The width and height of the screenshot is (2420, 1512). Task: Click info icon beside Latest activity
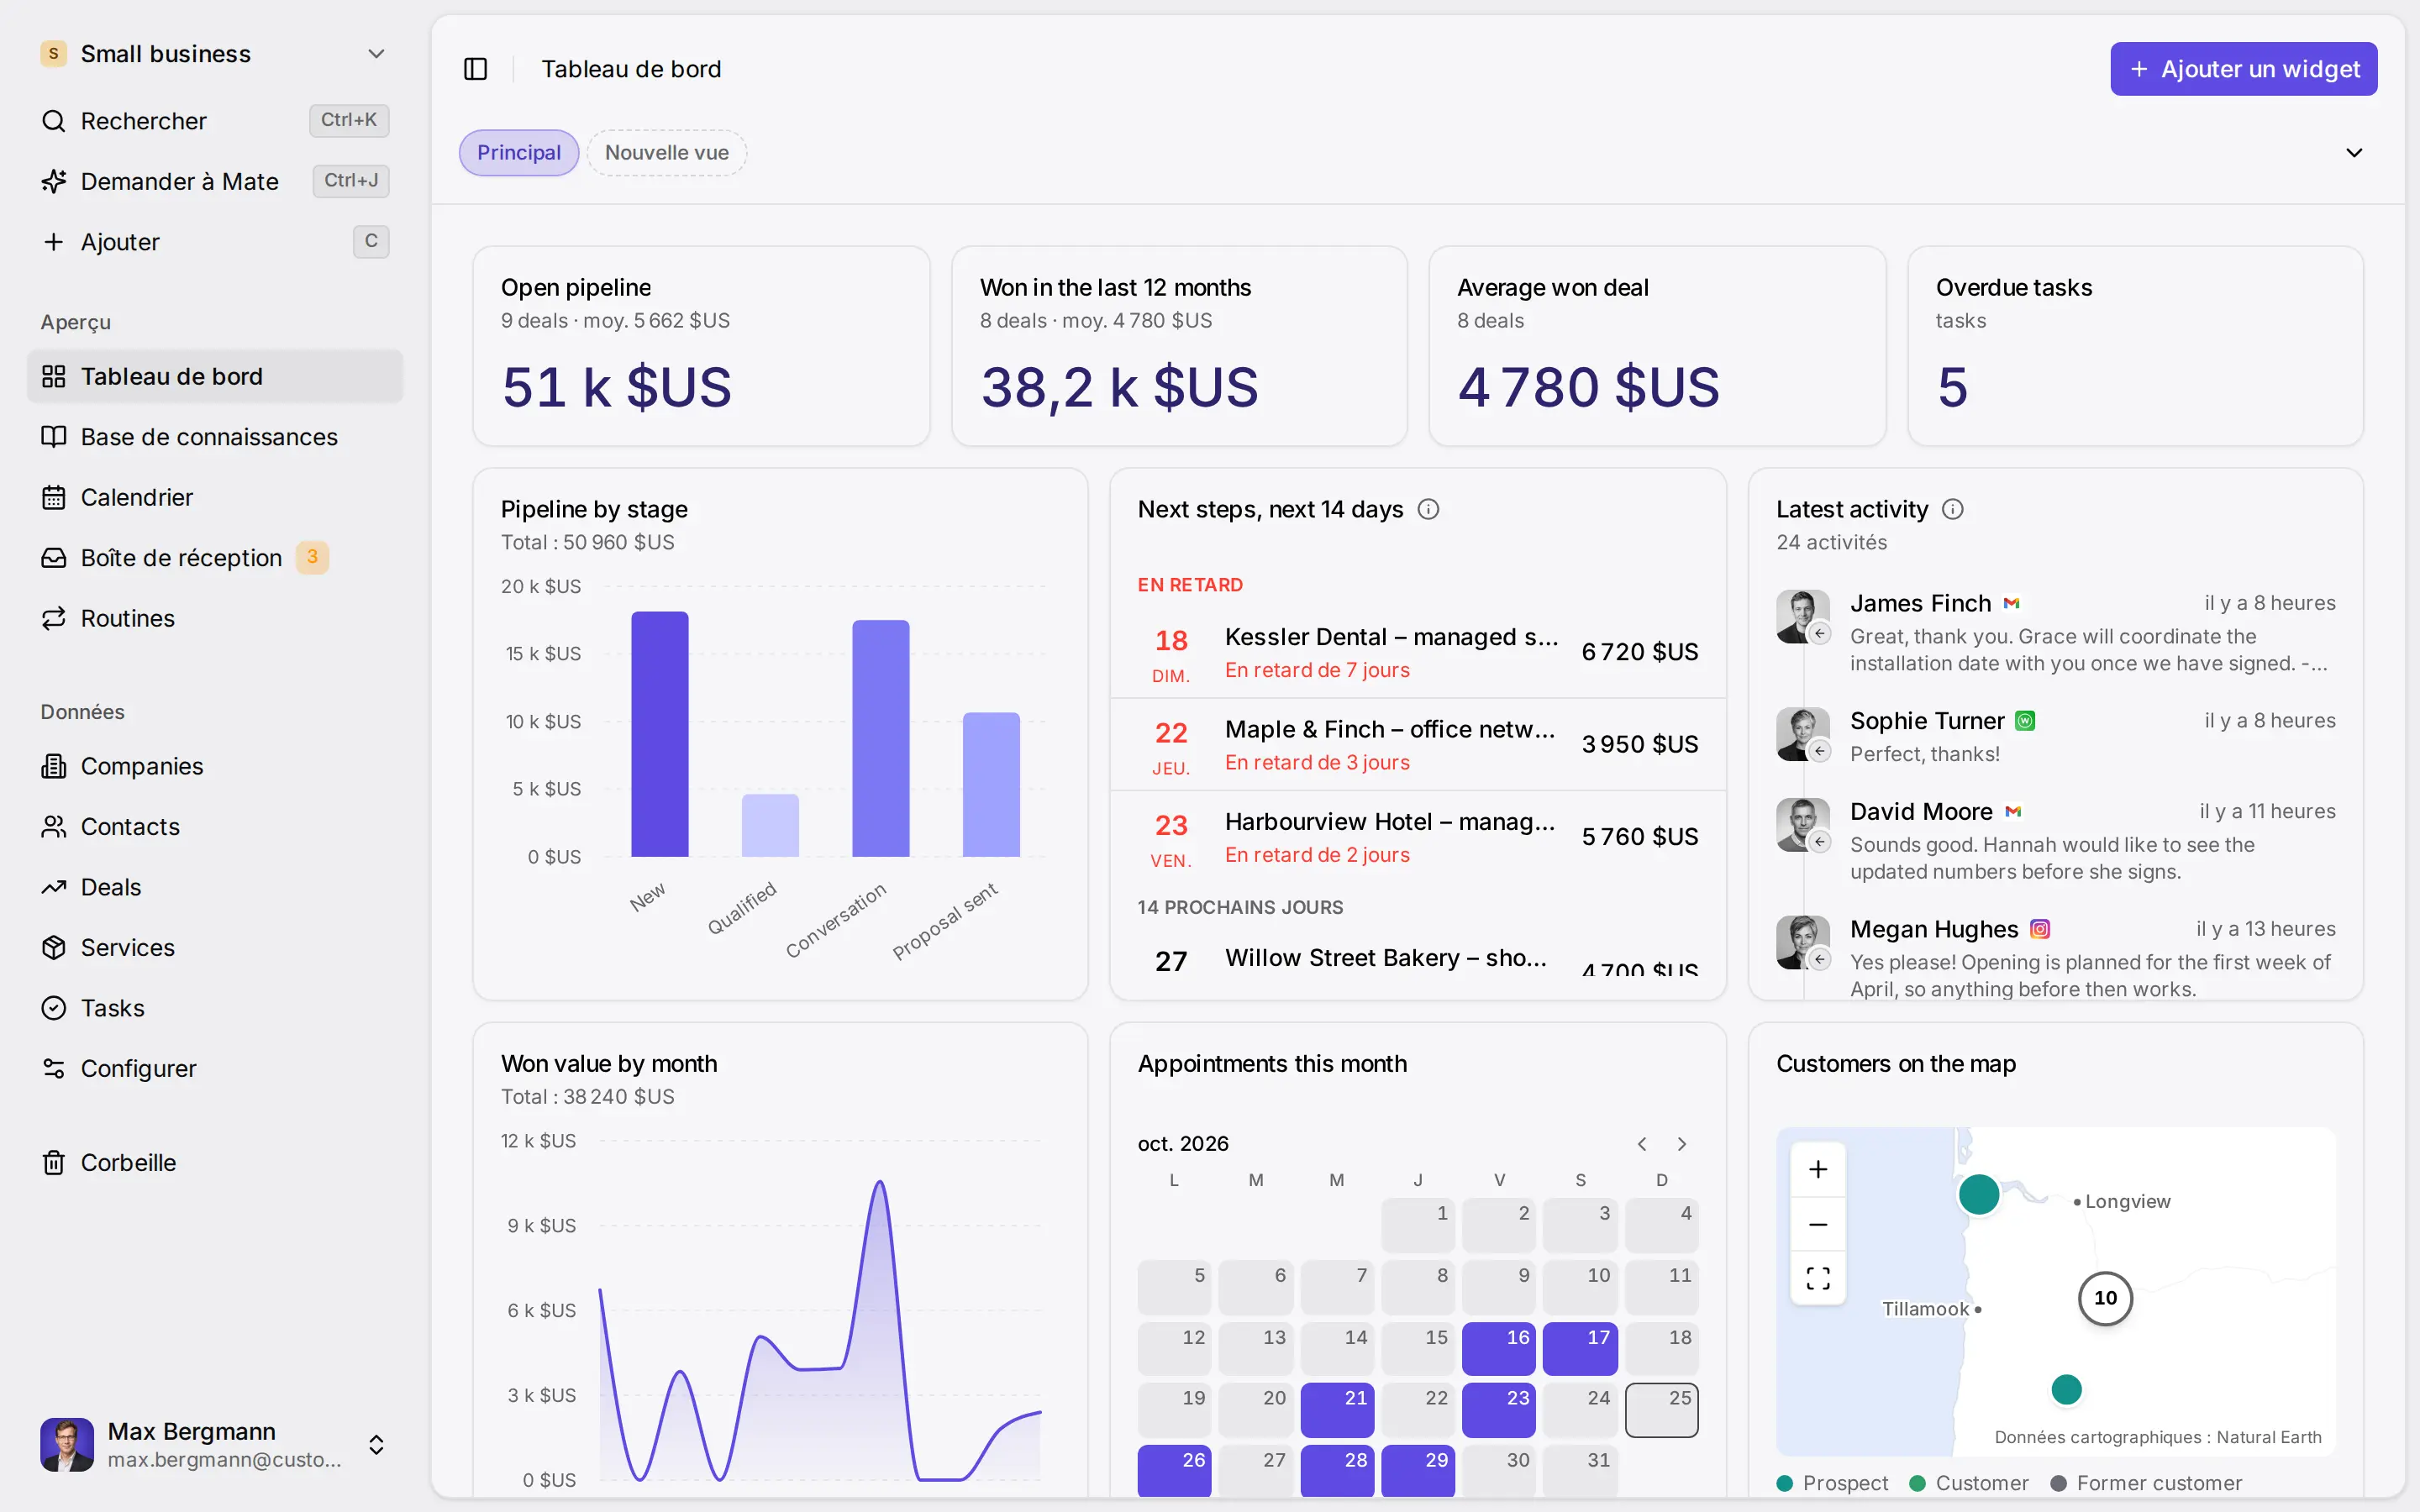click(x=1953, y=510)
